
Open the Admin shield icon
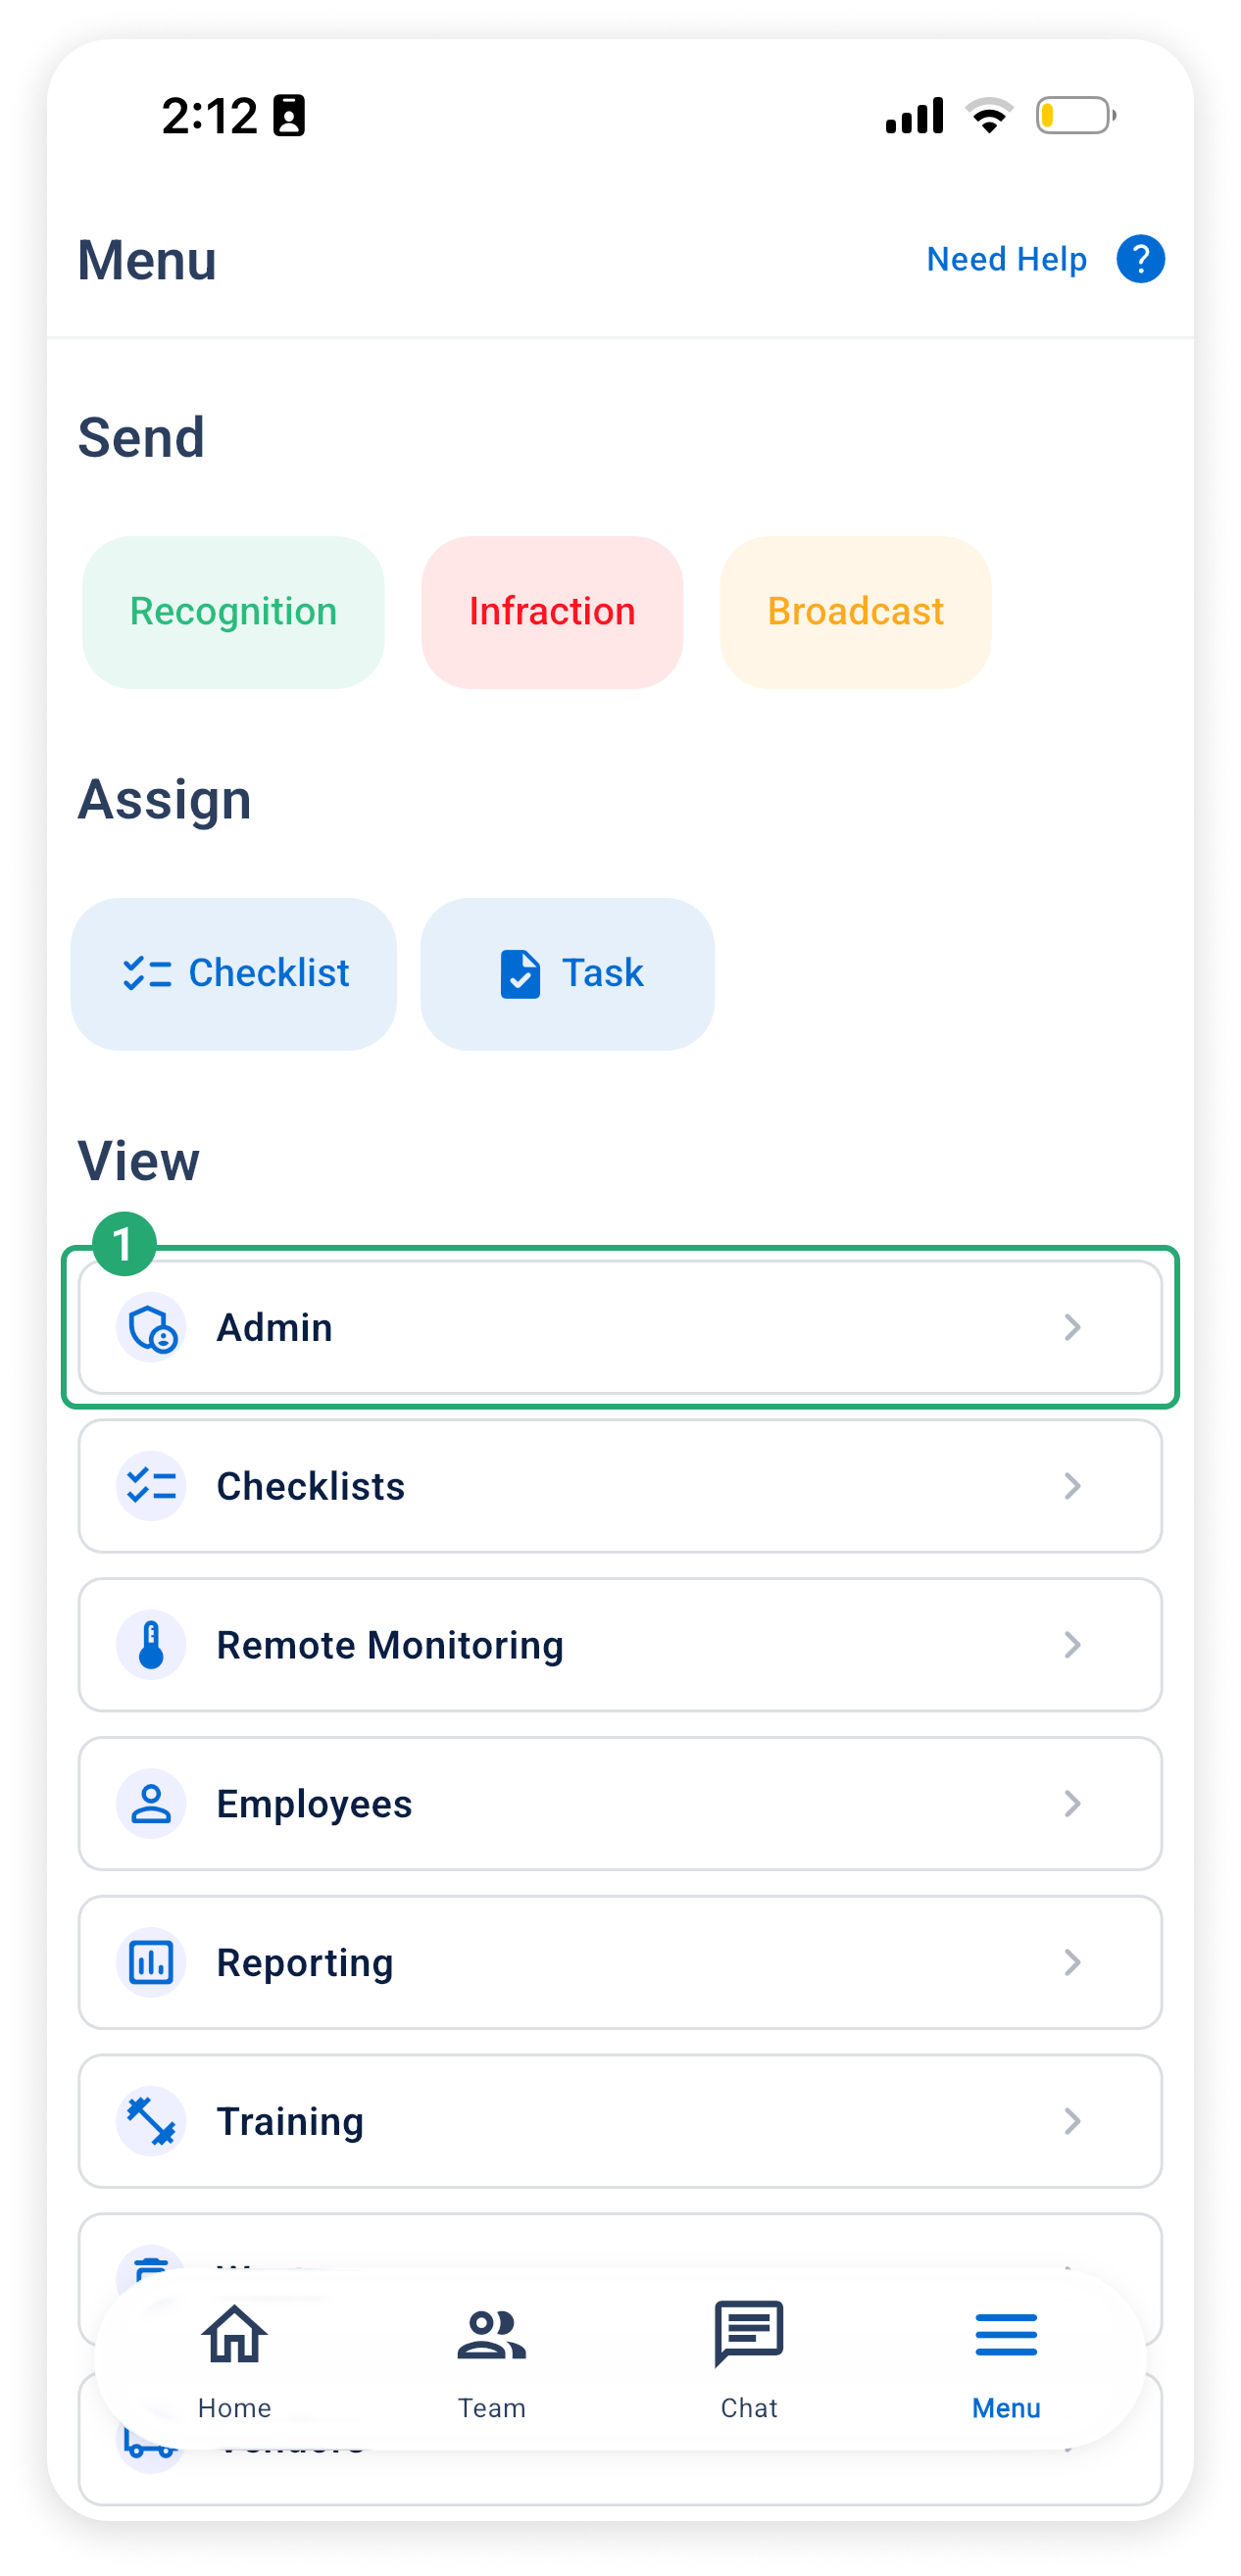pos(151,1327)
